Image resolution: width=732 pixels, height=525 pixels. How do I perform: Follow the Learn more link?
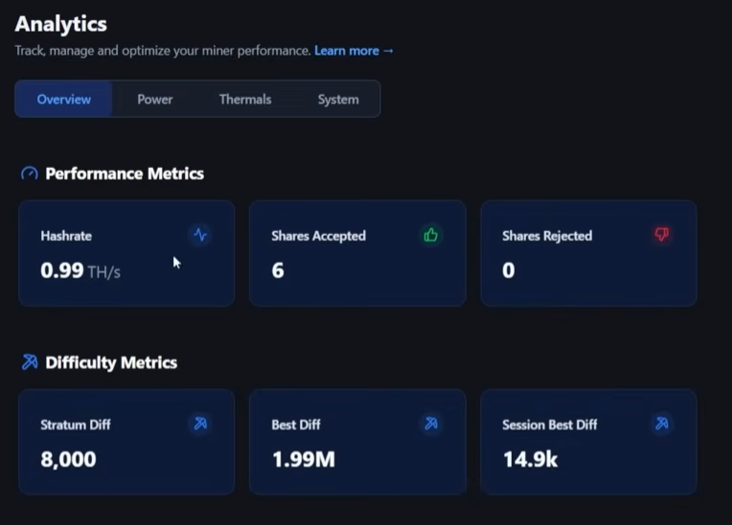[x=354, y=51]
